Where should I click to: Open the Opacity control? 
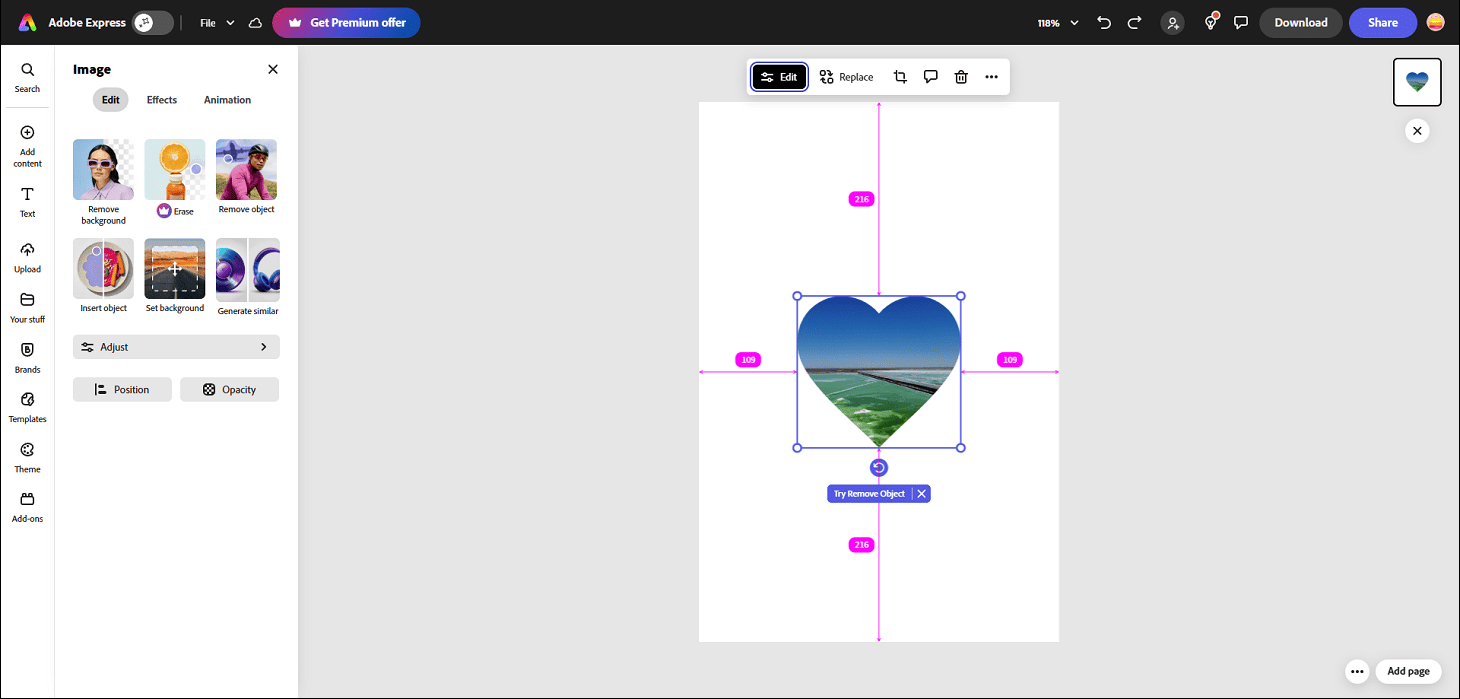[229, 389]
